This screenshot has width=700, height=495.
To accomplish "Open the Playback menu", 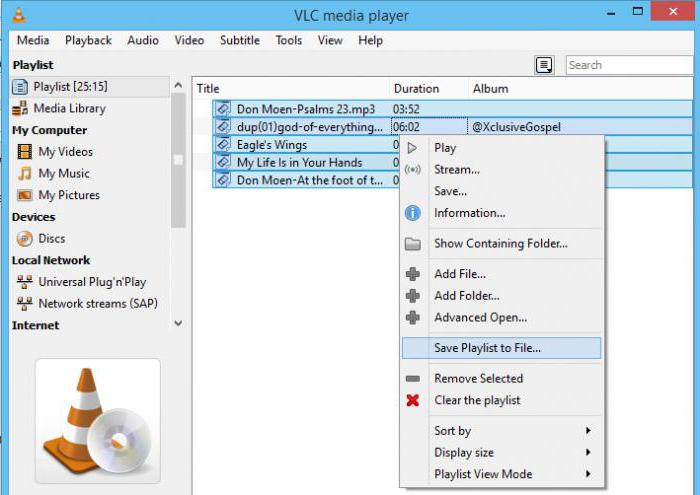I will pos(88,40).
